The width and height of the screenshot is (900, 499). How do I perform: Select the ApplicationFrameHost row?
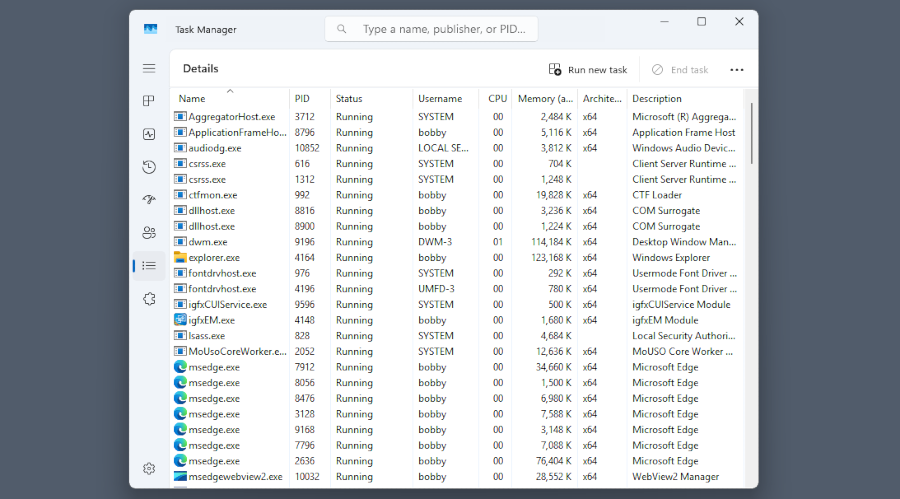click(x=456, y=132)
